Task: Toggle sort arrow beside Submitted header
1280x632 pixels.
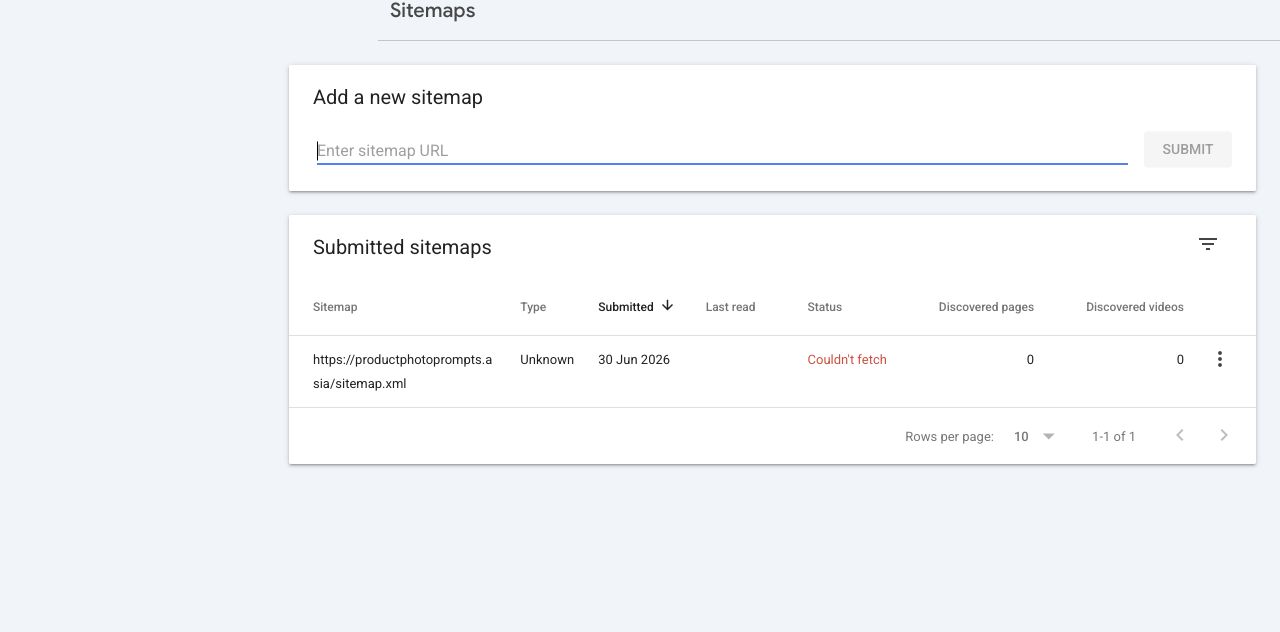Action: pyautogui.click(x=667, y=306)
